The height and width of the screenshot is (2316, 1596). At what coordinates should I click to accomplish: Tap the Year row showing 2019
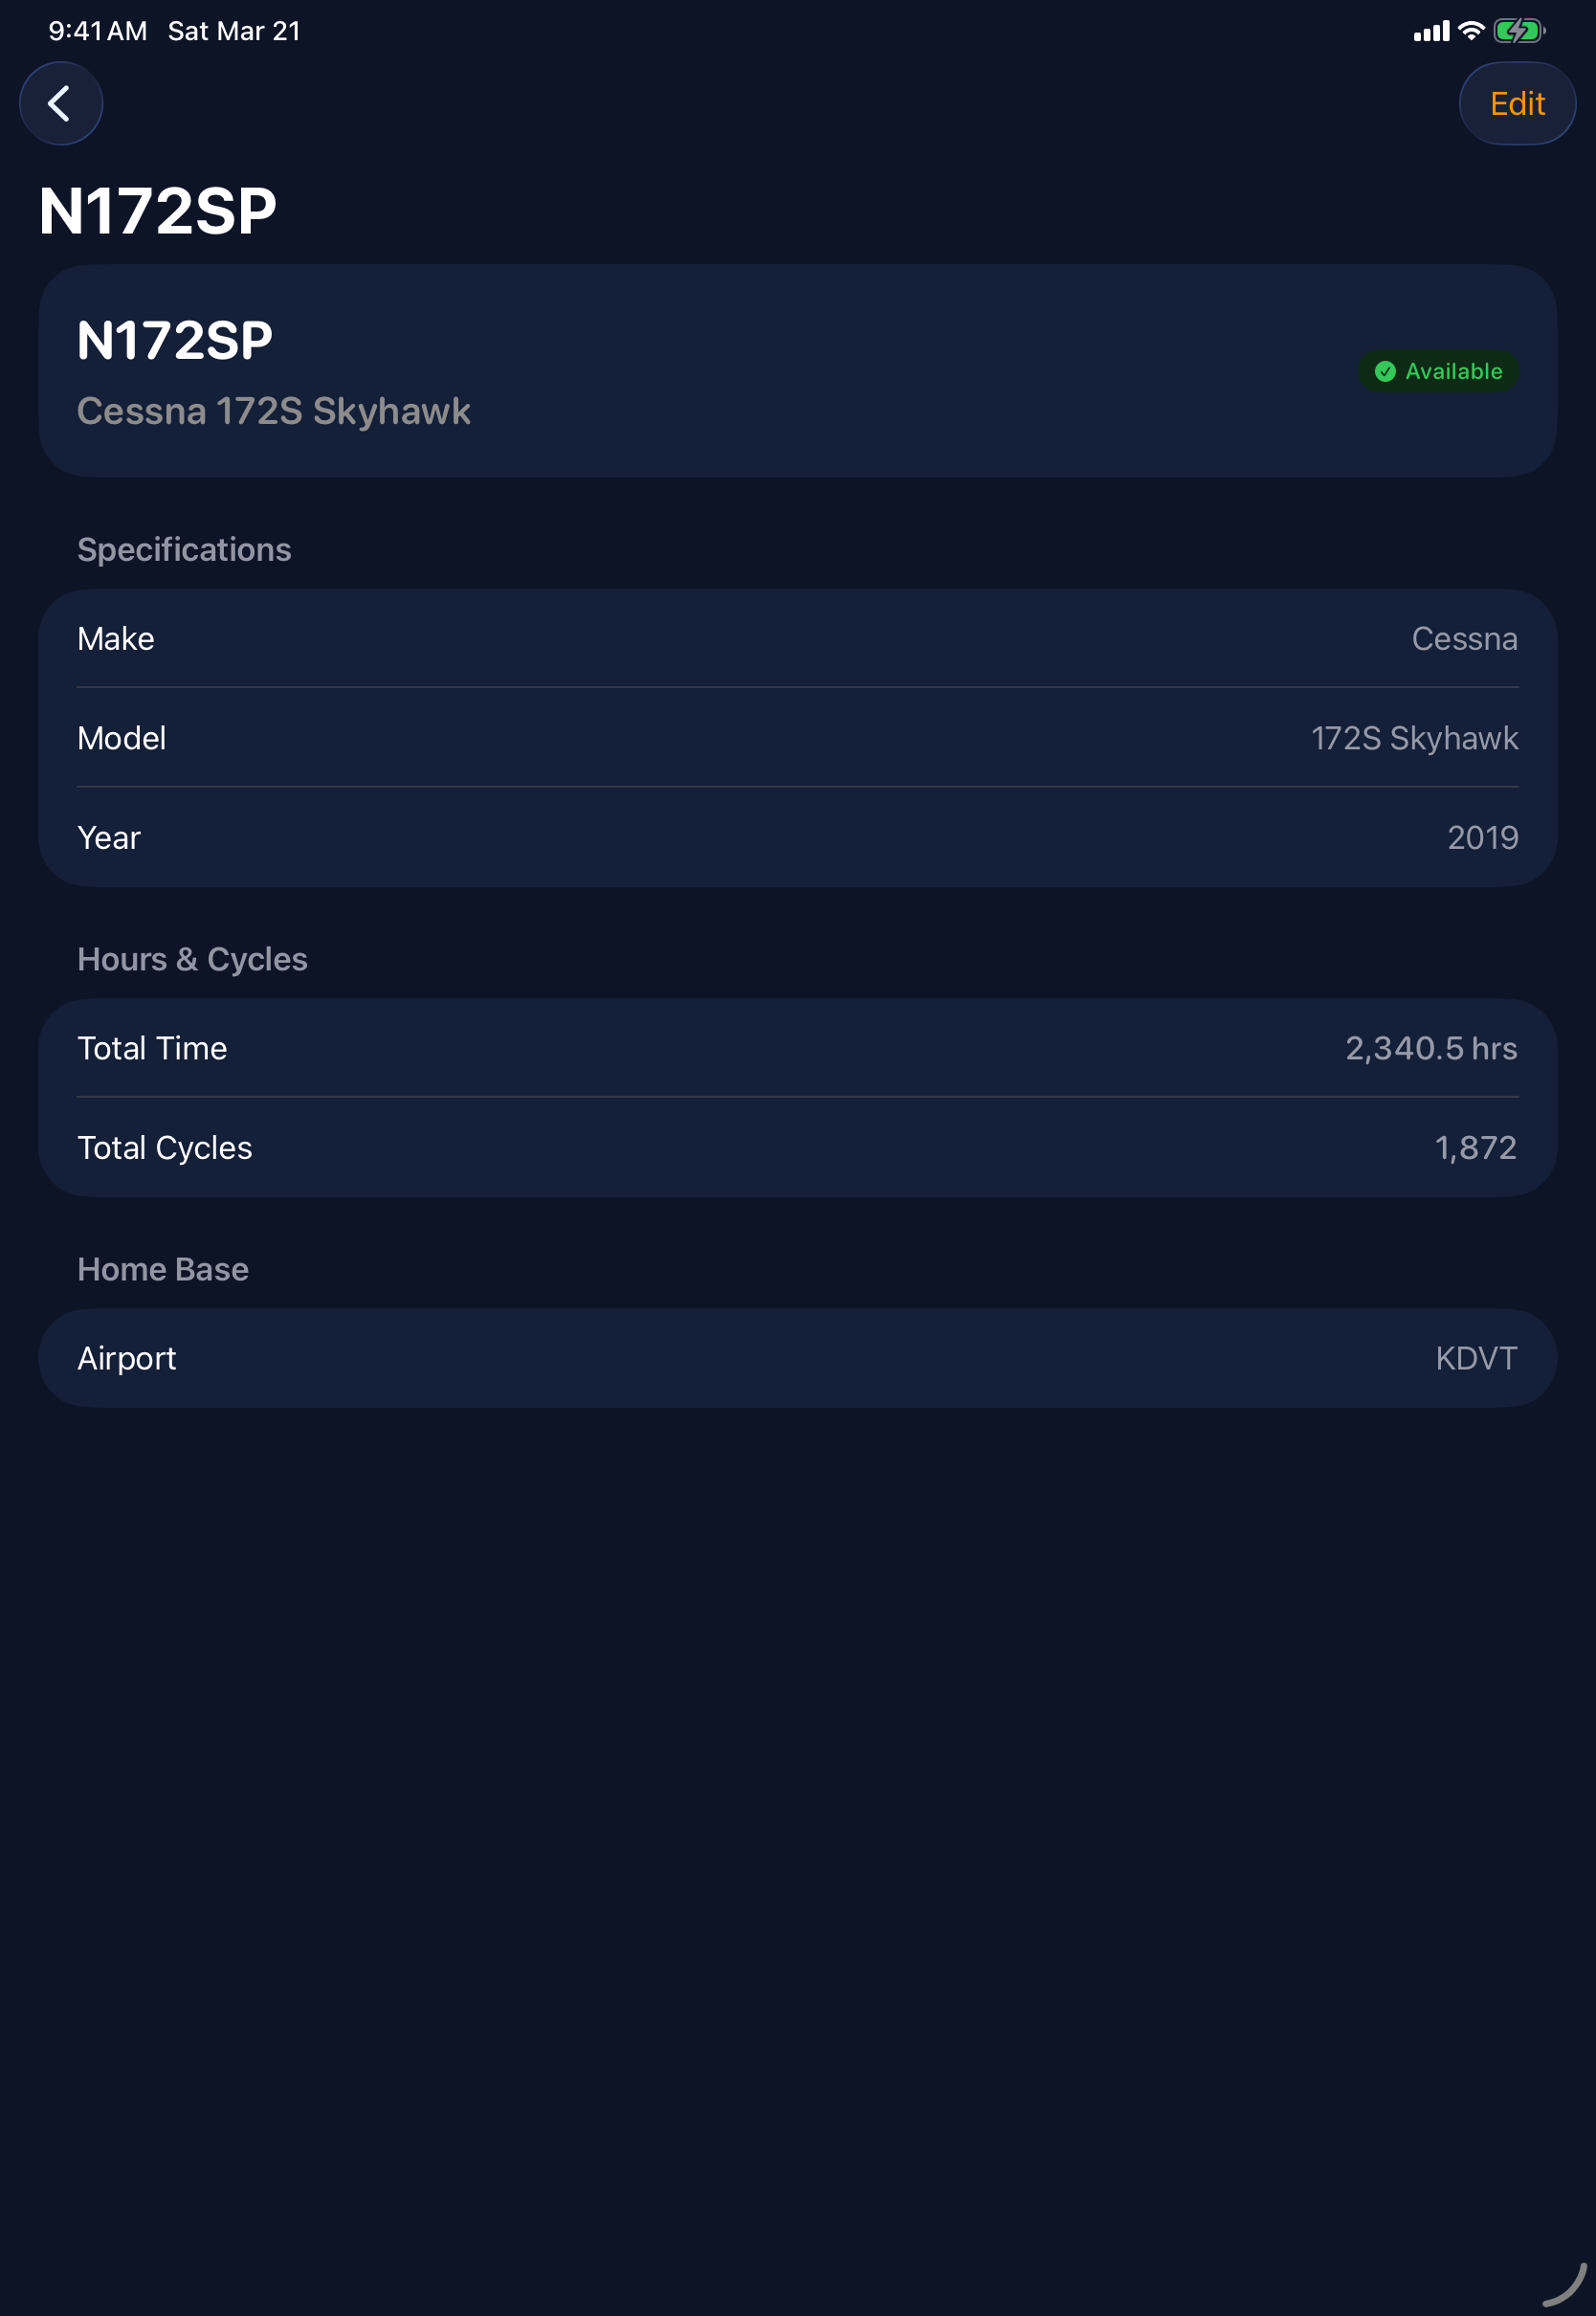point(798,837)
